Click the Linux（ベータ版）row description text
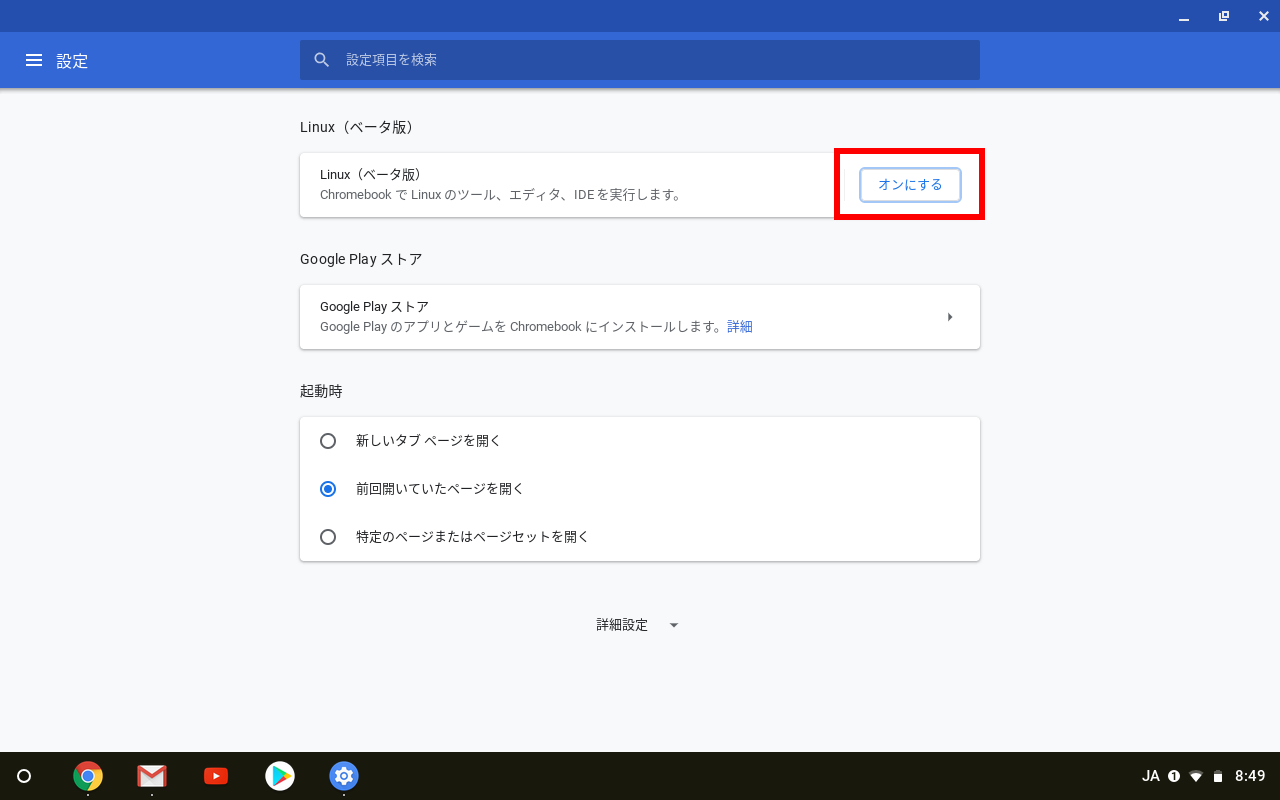 tap(502, 195)
